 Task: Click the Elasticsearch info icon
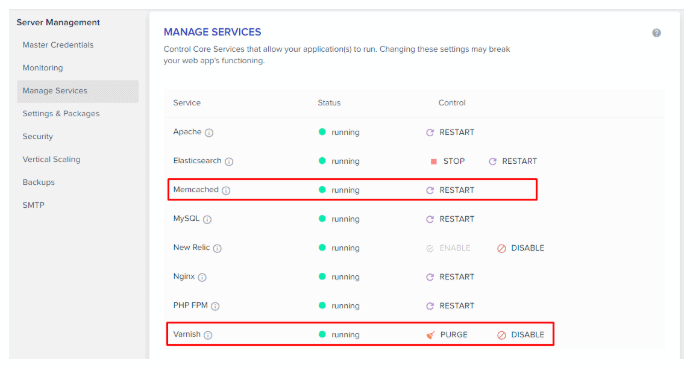(229, 161)
